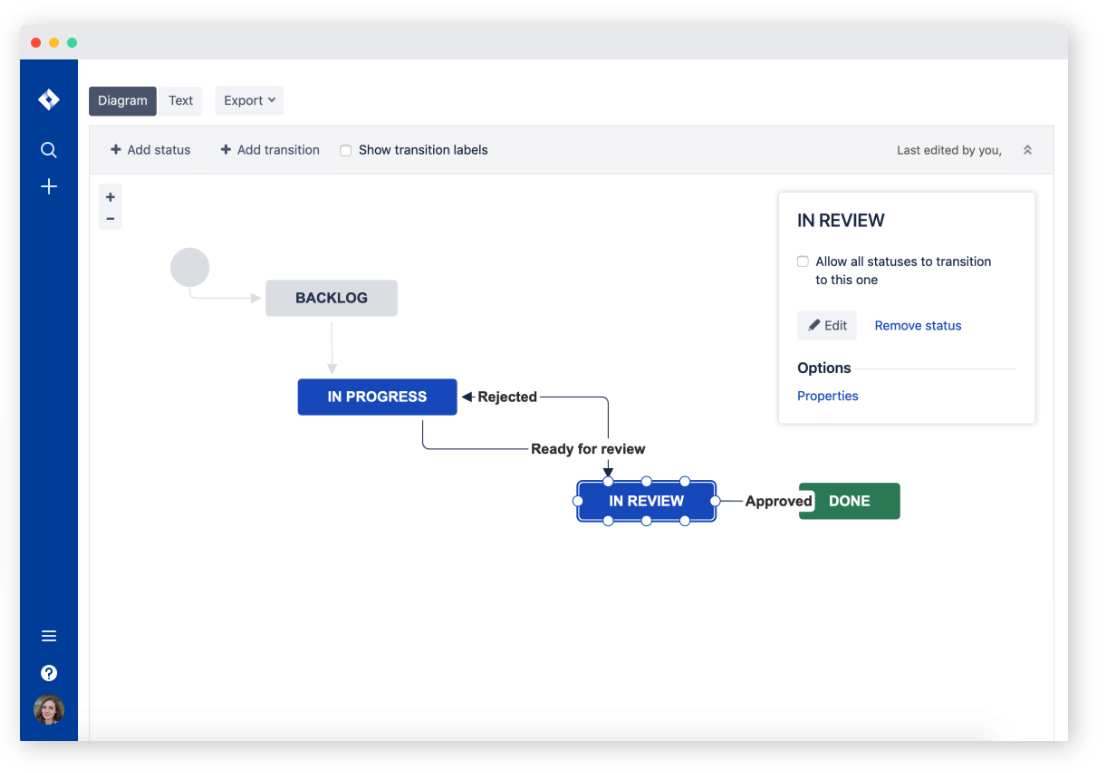Click the IN REVIEW panel heading

841,221
